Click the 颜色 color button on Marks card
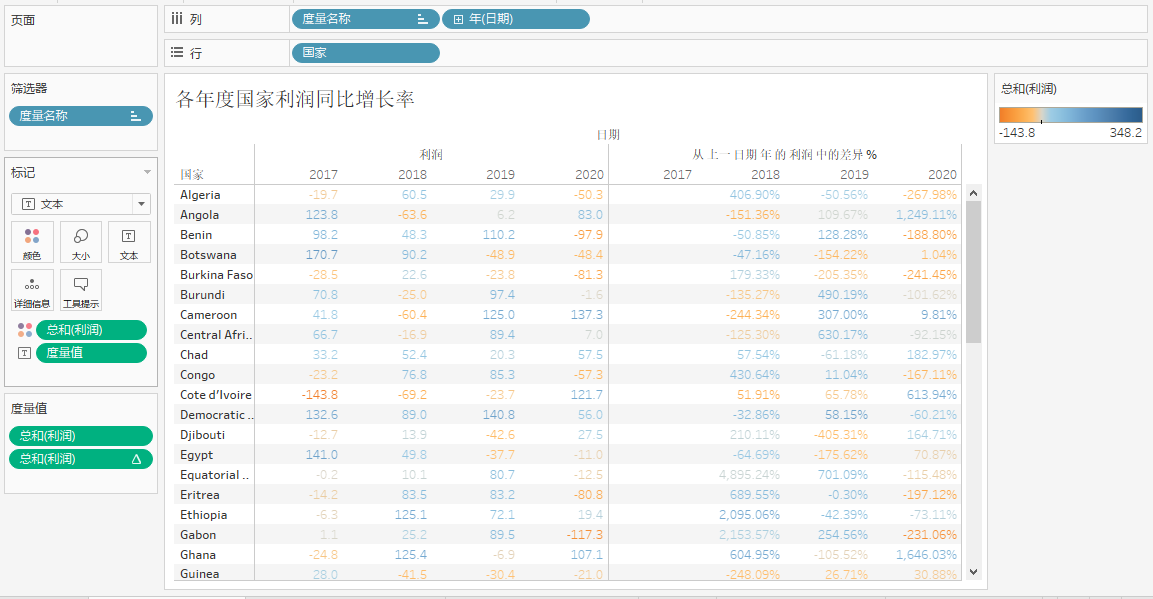The width and height of the screenshot is (1153, 599). [x=31, y=243]
